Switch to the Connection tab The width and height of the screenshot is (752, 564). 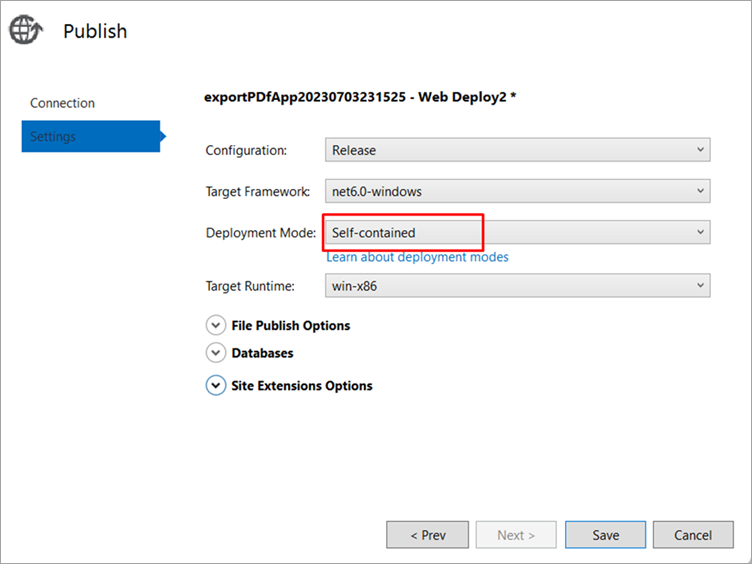pyautogui.click(x=62, y=103)
